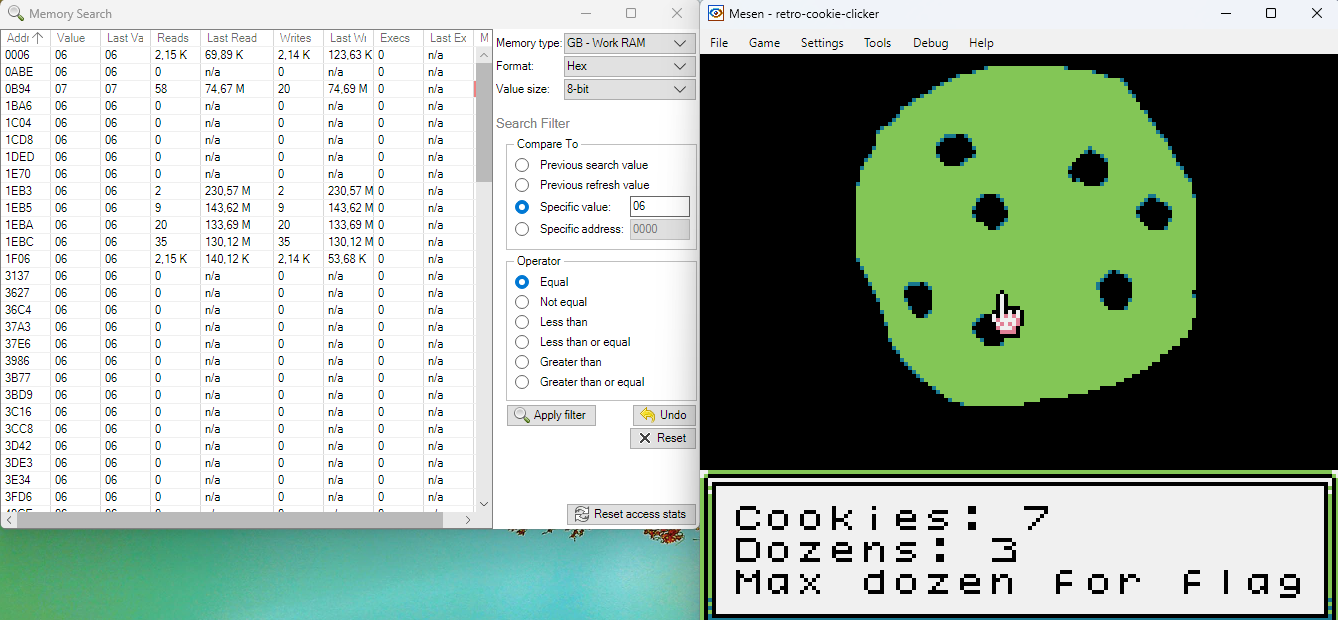This screenshot has width=1338, height=620.
Task: Click the Reset button with X icon
Action: 662,438
